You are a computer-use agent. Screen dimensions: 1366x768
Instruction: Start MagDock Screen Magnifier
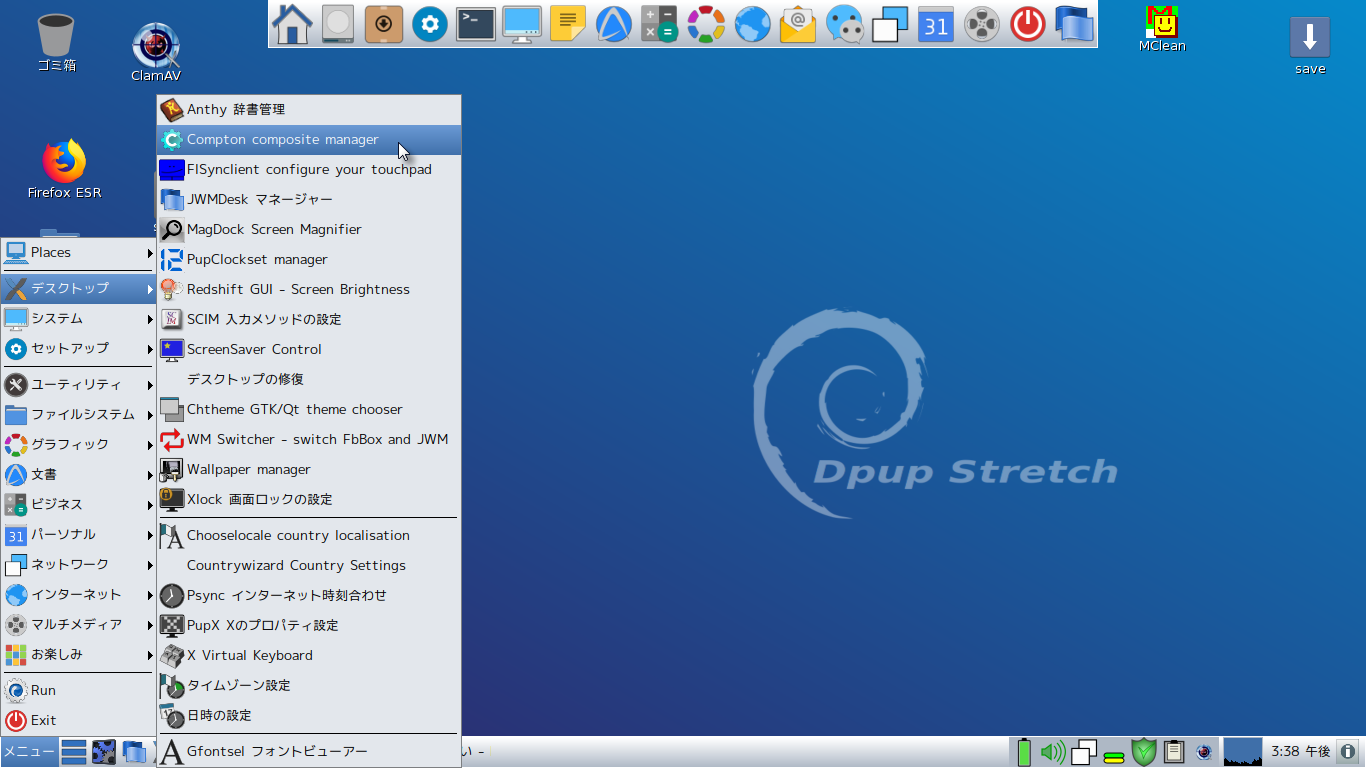pyautogui.click(x=309, y=230)
